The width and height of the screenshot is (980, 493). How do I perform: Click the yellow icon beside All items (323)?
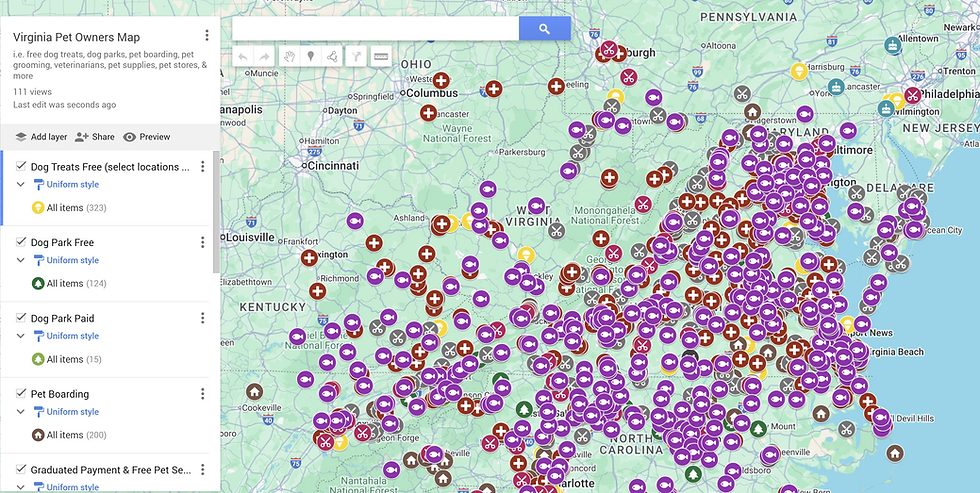[38, 207]
